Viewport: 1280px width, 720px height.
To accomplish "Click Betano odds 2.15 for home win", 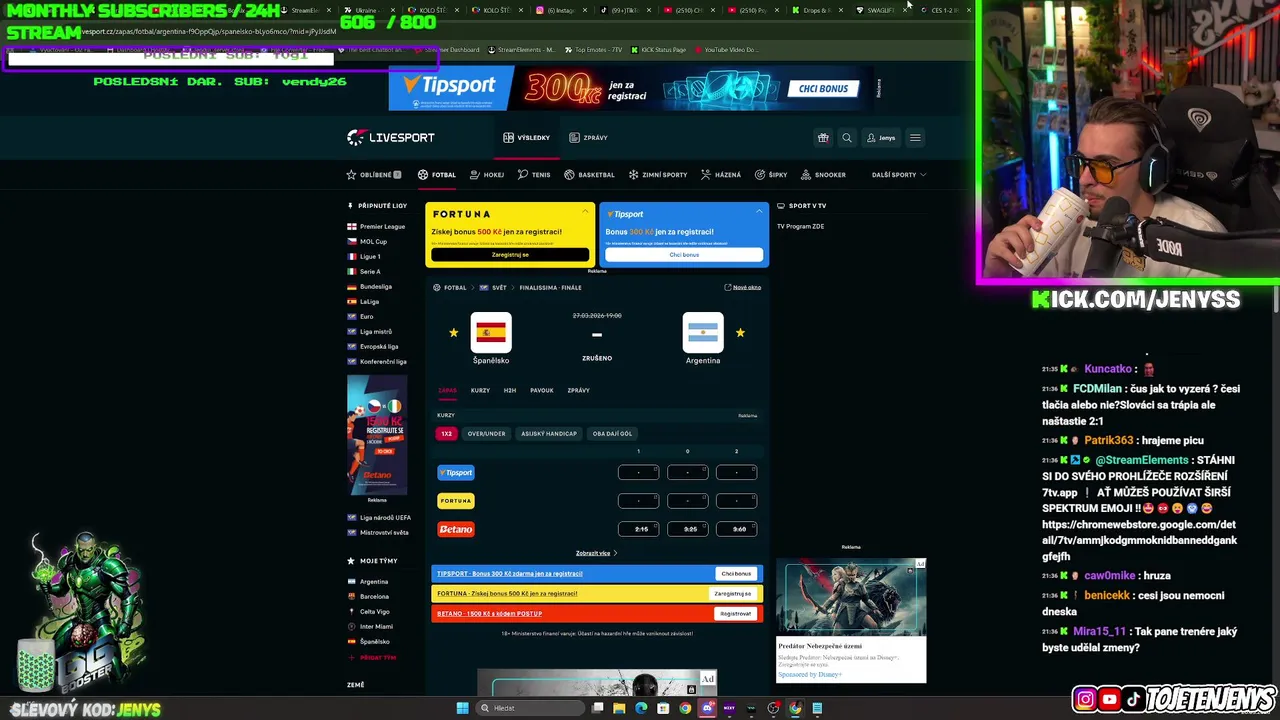I will pyautogui.click(x=639, y=529).
